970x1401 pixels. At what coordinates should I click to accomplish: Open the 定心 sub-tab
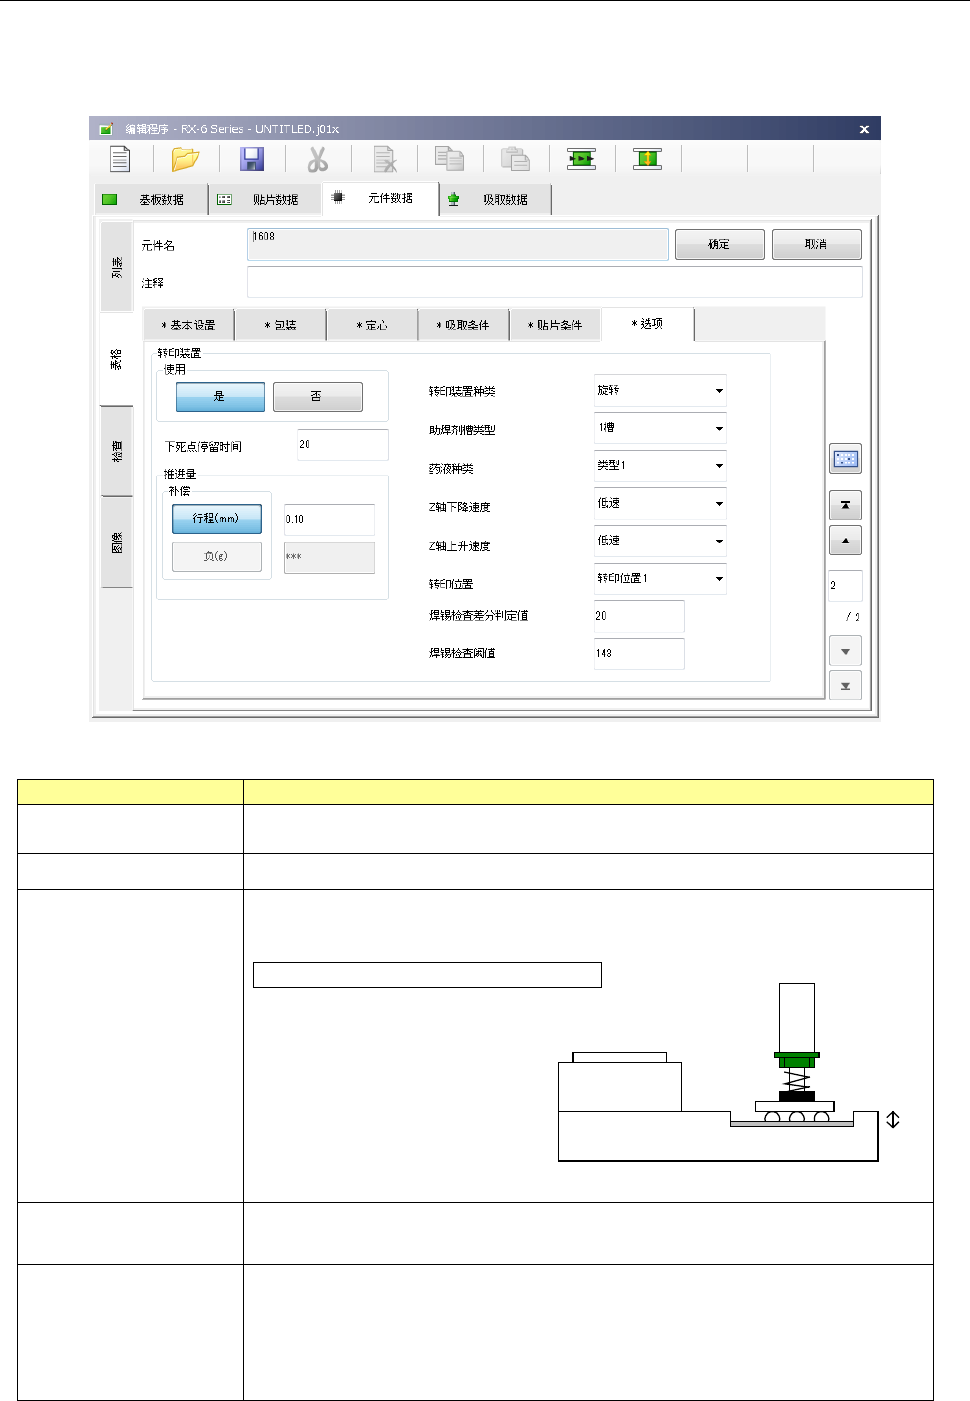click(372, 325)
